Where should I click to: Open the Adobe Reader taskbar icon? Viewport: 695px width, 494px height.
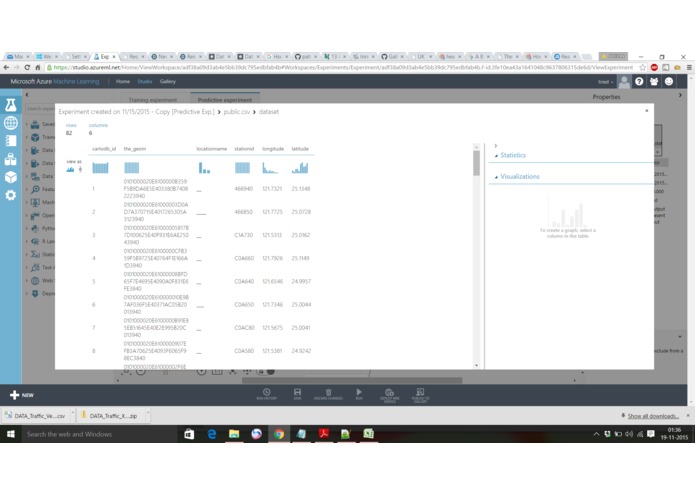pos(324,434)
